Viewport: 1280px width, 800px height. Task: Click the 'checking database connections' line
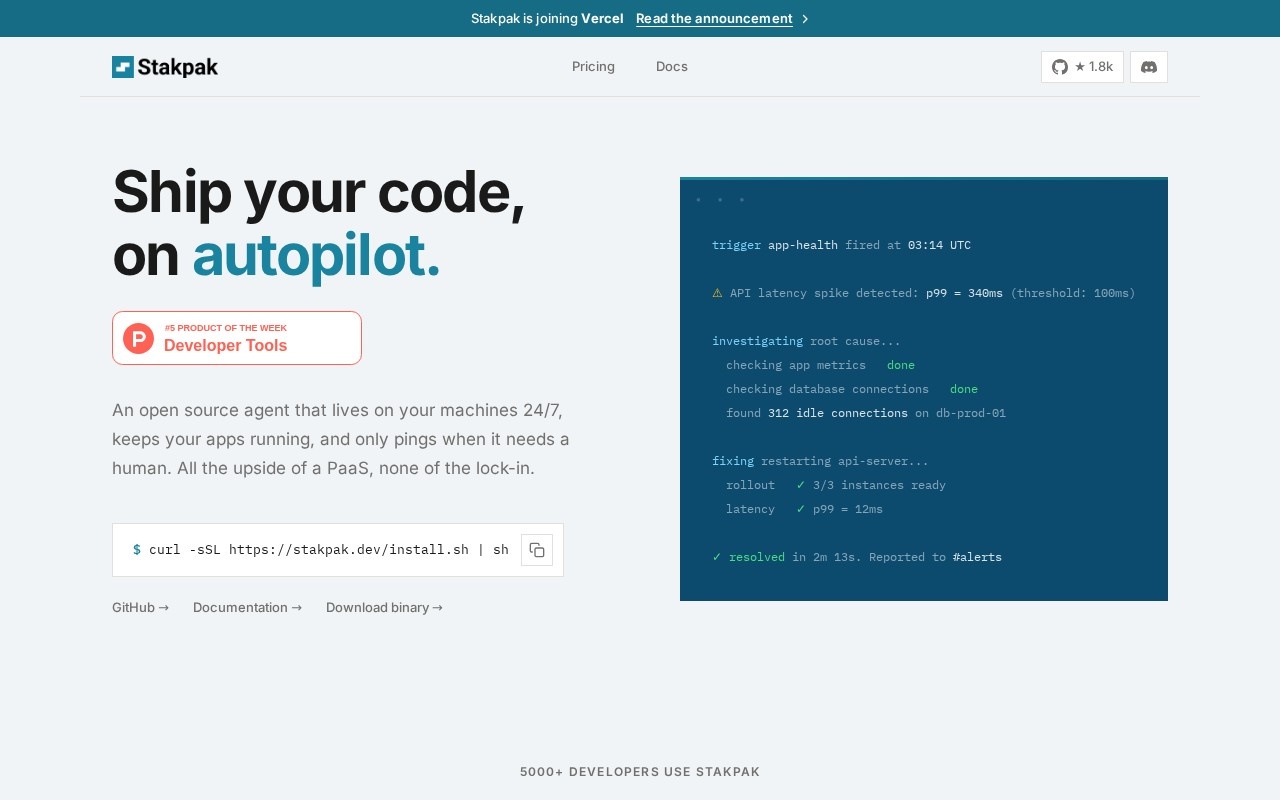pos(852,389)
